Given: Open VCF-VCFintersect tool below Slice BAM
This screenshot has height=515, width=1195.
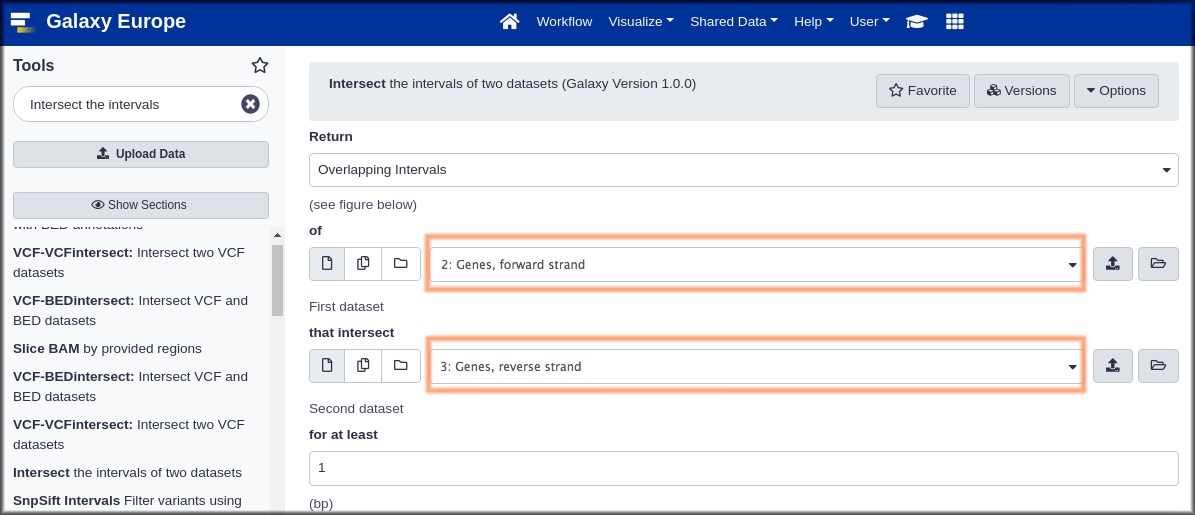Looking at the screenshot, I should click(x=130, y=434).
